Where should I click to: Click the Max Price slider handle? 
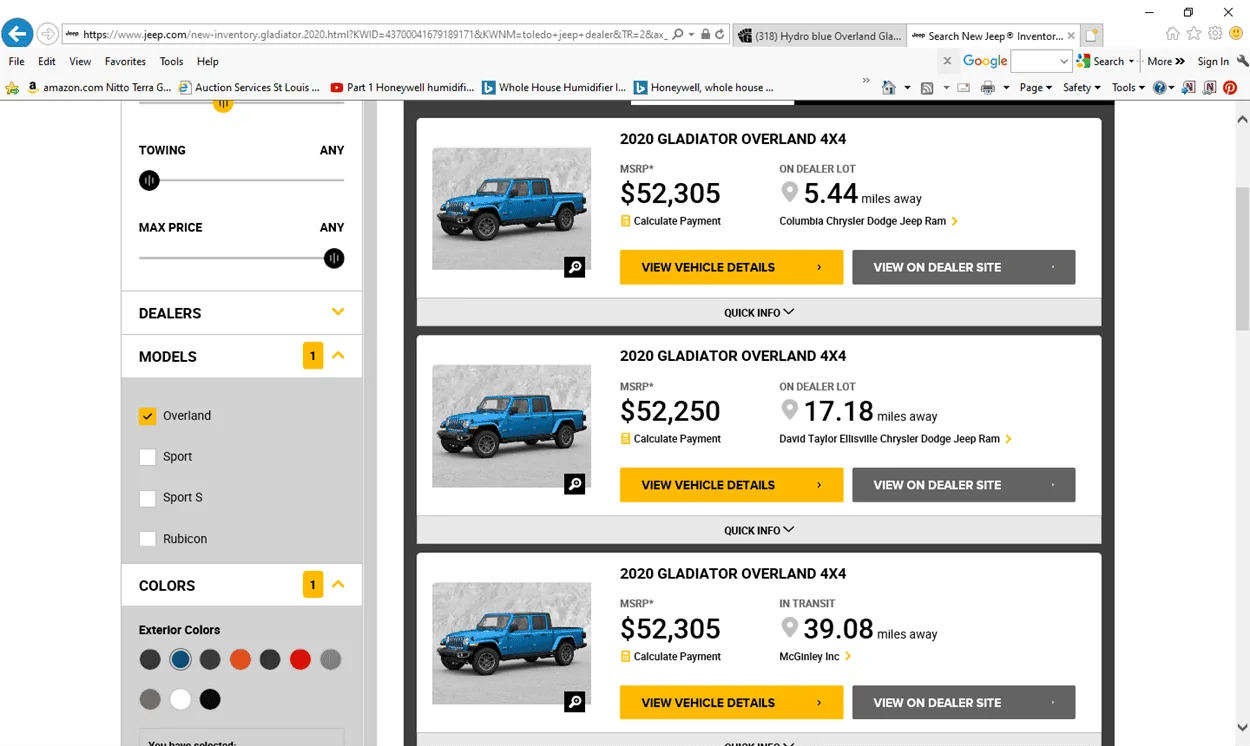click(x=334, y=258)
